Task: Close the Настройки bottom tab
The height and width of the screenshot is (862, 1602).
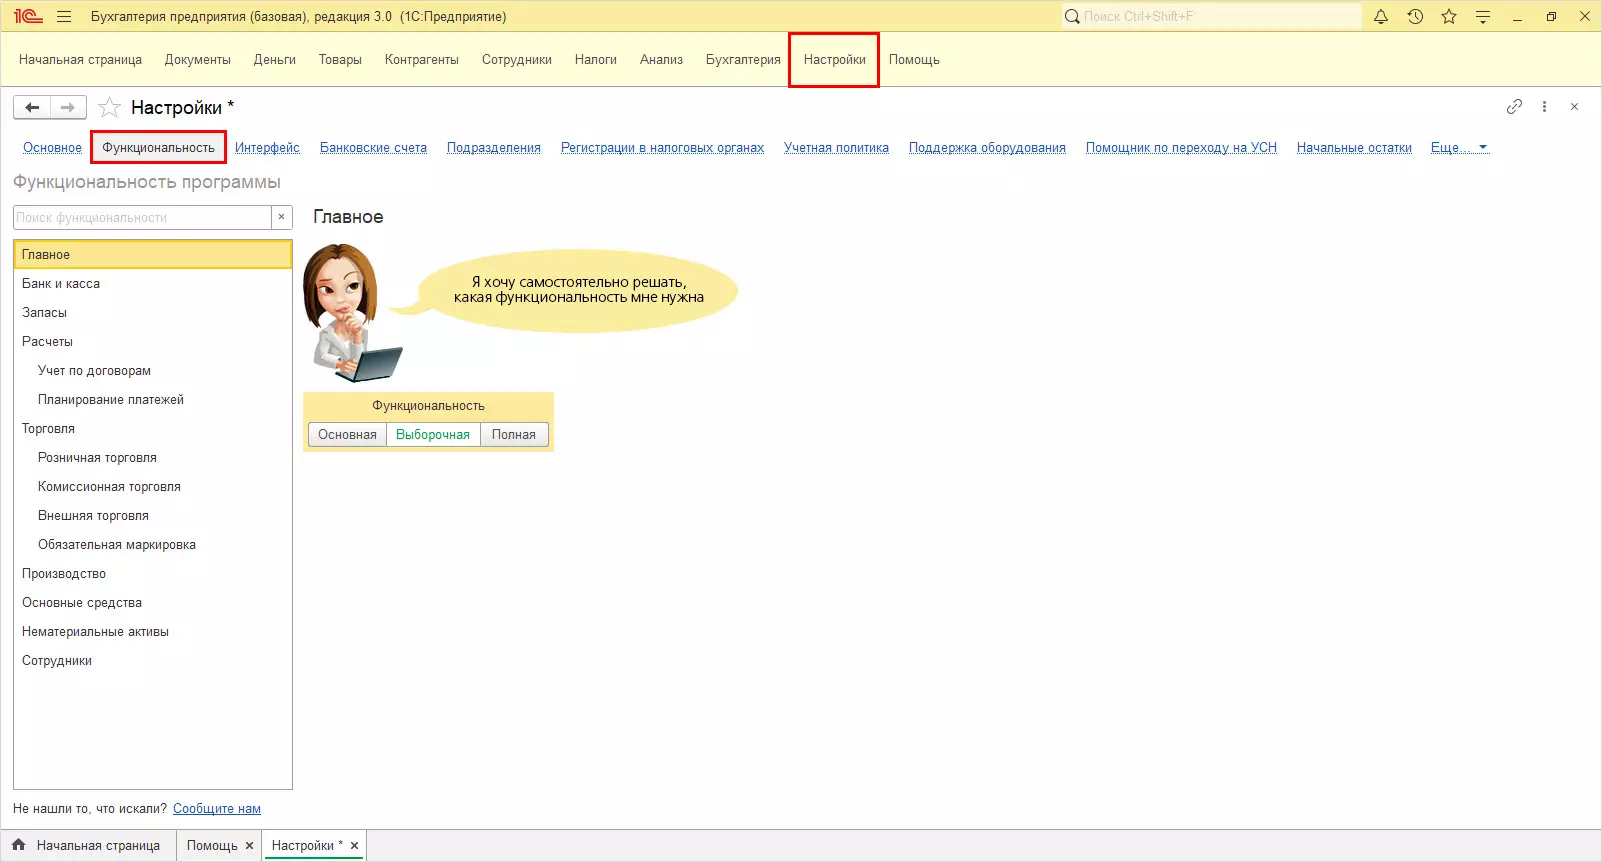Action: [354, 846]
